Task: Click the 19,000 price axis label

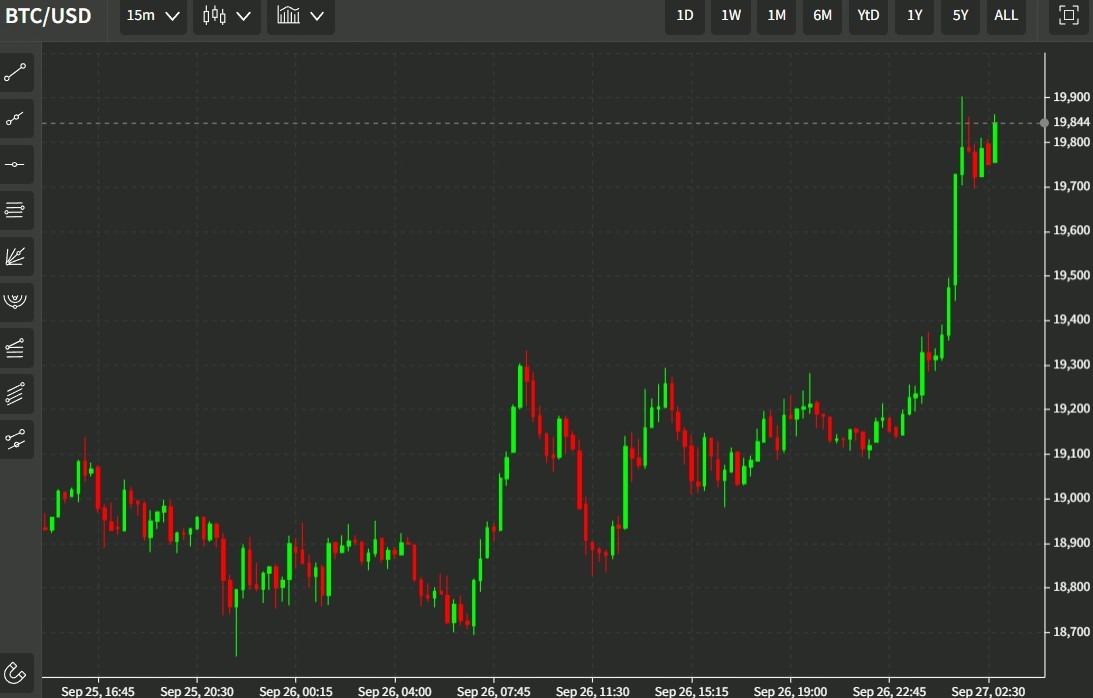Action: (x=1071, y=498)
